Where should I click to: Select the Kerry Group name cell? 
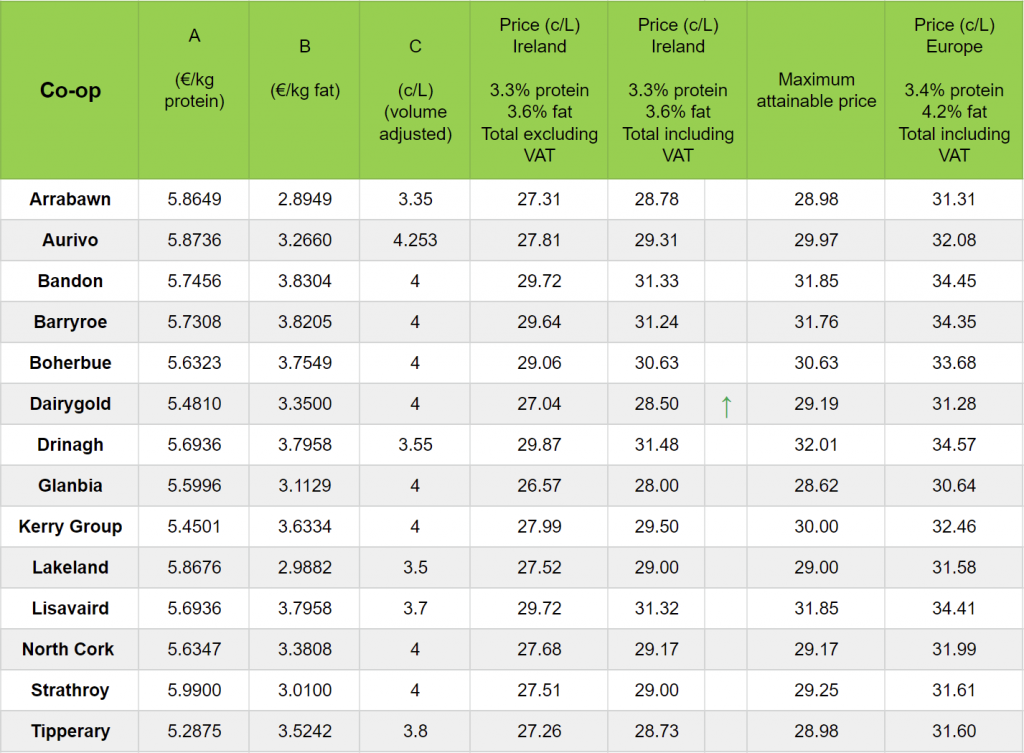click(x=70, y=527)
